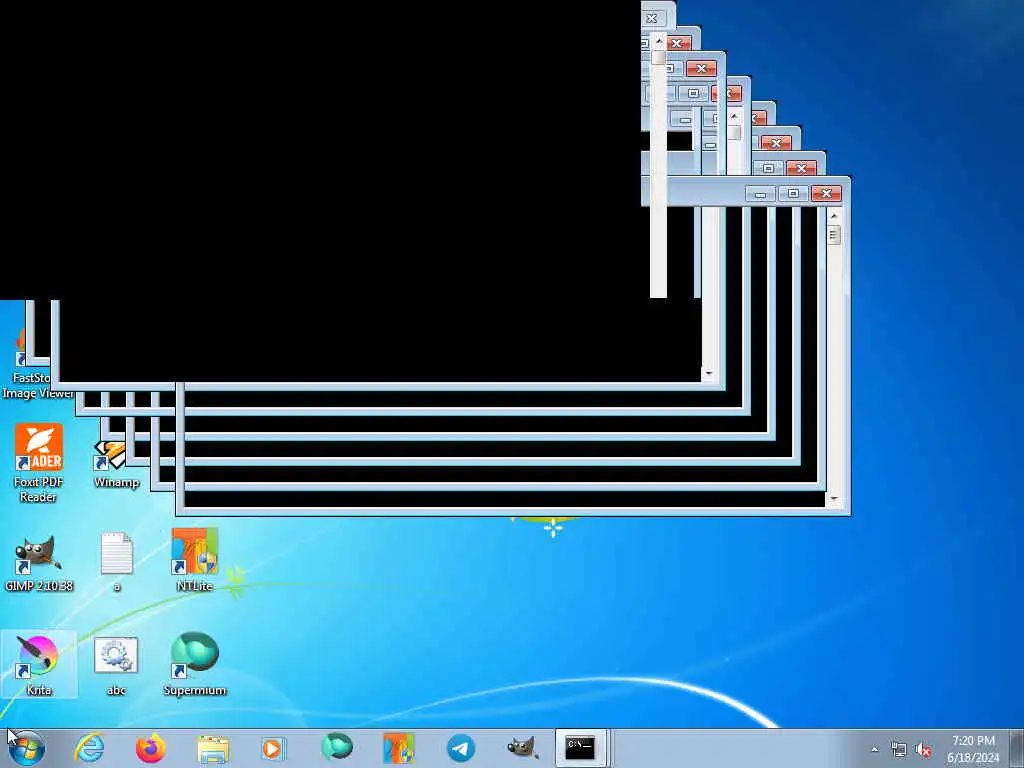Launch Internet Explorer from the taskbar
1024x768 pixels.
point(89,748)
